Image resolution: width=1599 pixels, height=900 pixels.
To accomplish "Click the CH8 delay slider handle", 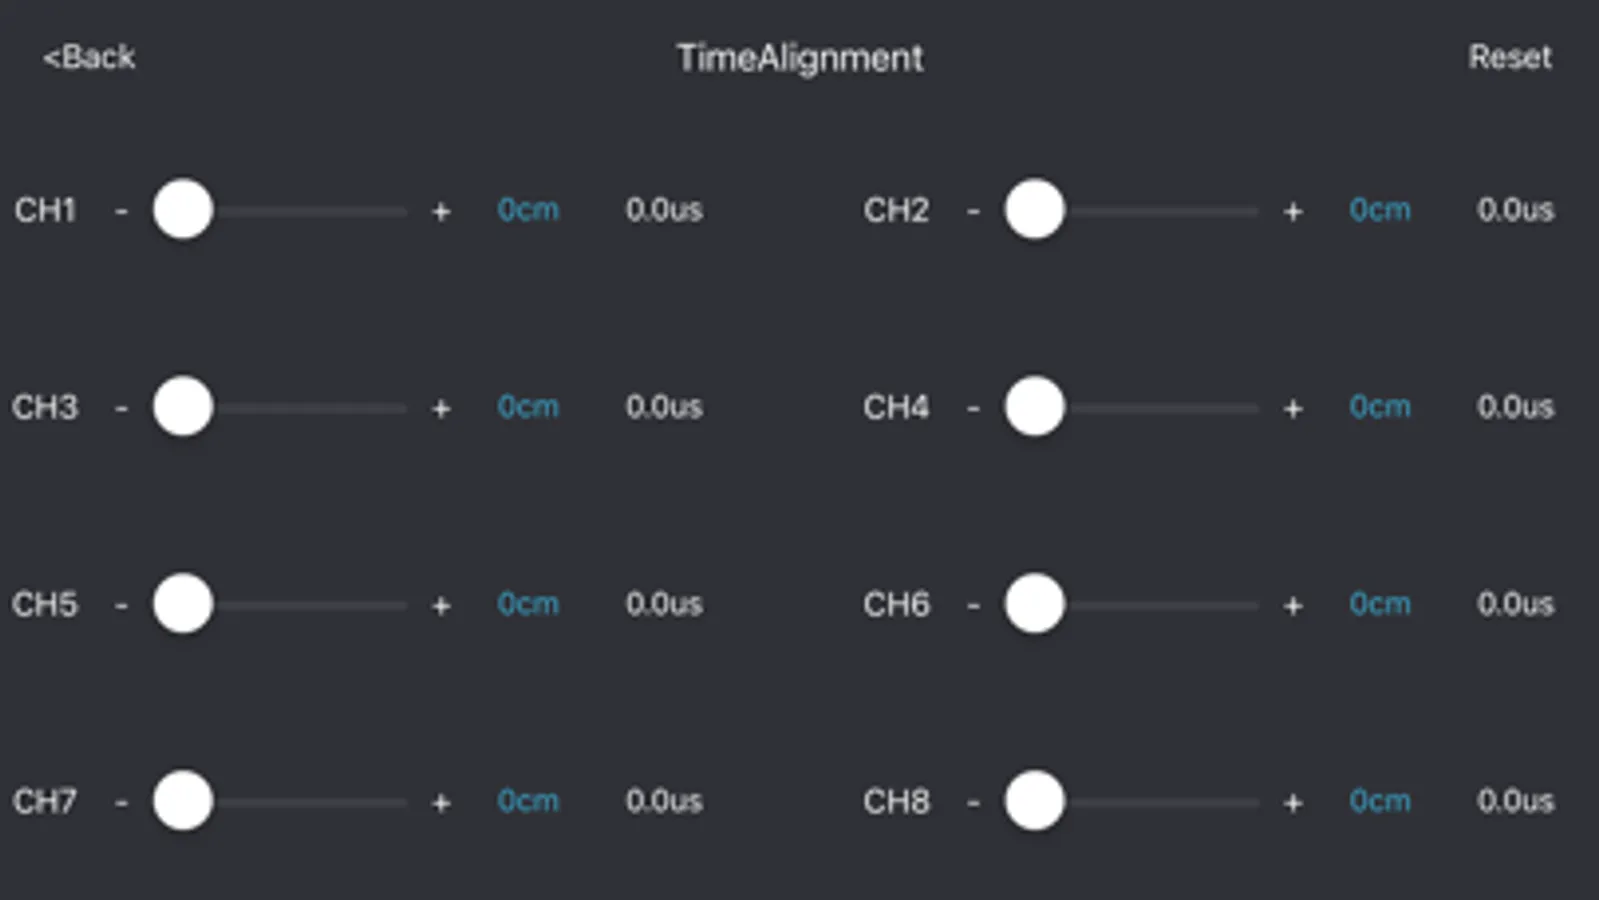I will click(1035, 800).
